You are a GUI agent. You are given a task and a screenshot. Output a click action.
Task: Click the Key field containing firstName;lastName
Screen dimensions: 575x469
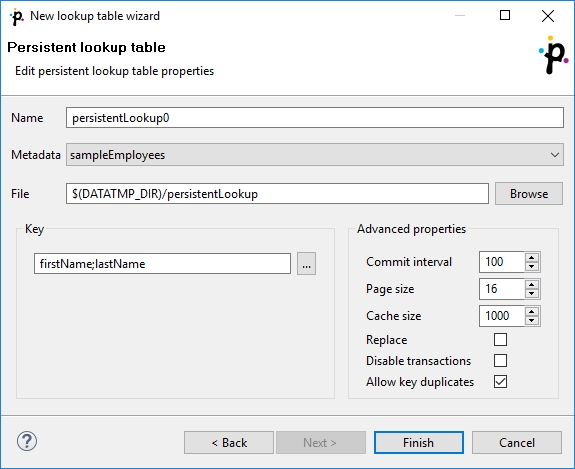pos(162,264)
